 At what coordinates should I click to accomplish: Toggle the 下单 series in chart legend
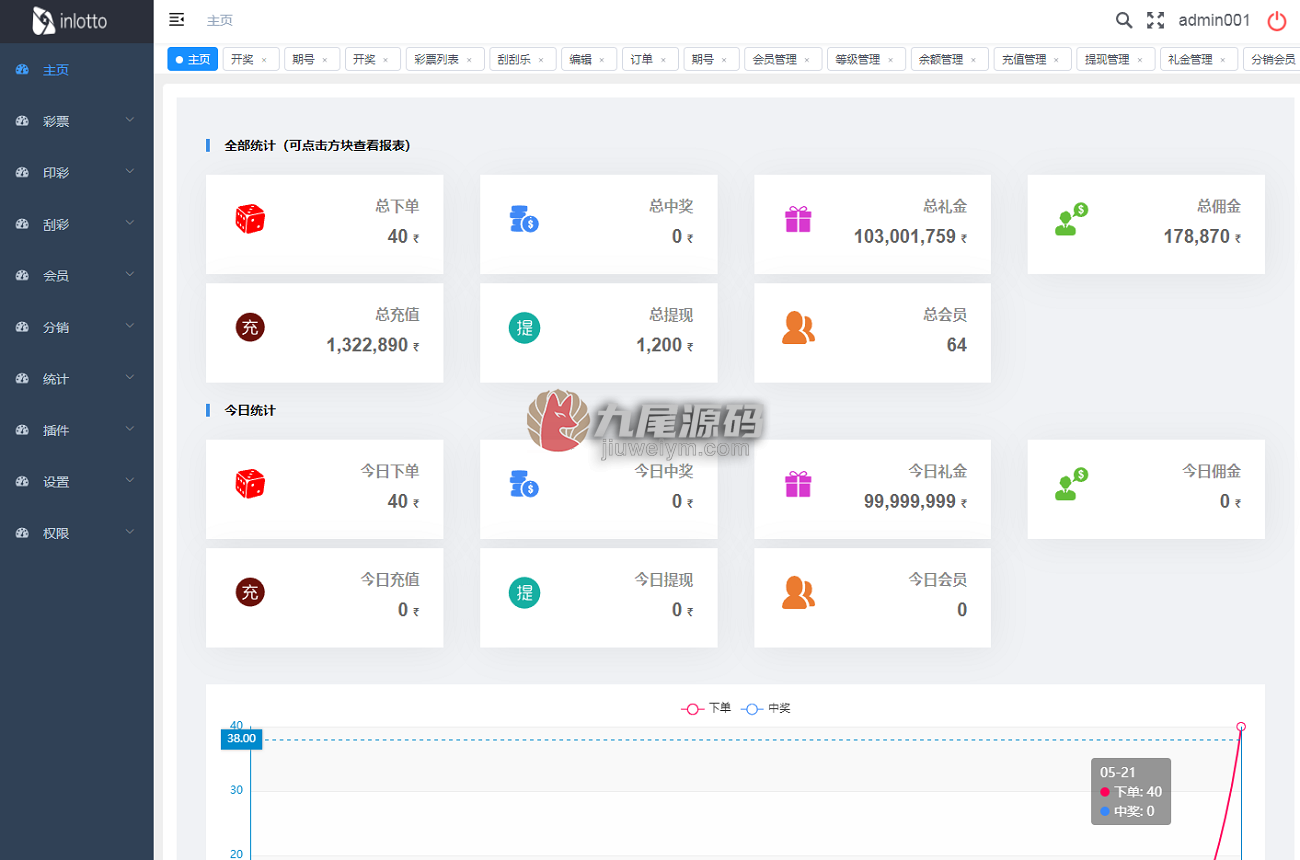tap(706, 708)
